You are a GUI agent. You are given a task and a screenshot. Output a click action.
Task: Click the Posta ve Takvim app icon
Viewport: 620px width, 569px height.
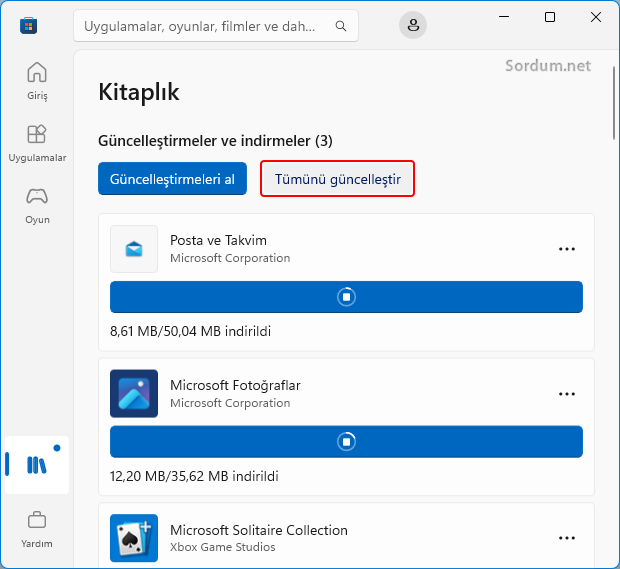[x=134, y=249]
